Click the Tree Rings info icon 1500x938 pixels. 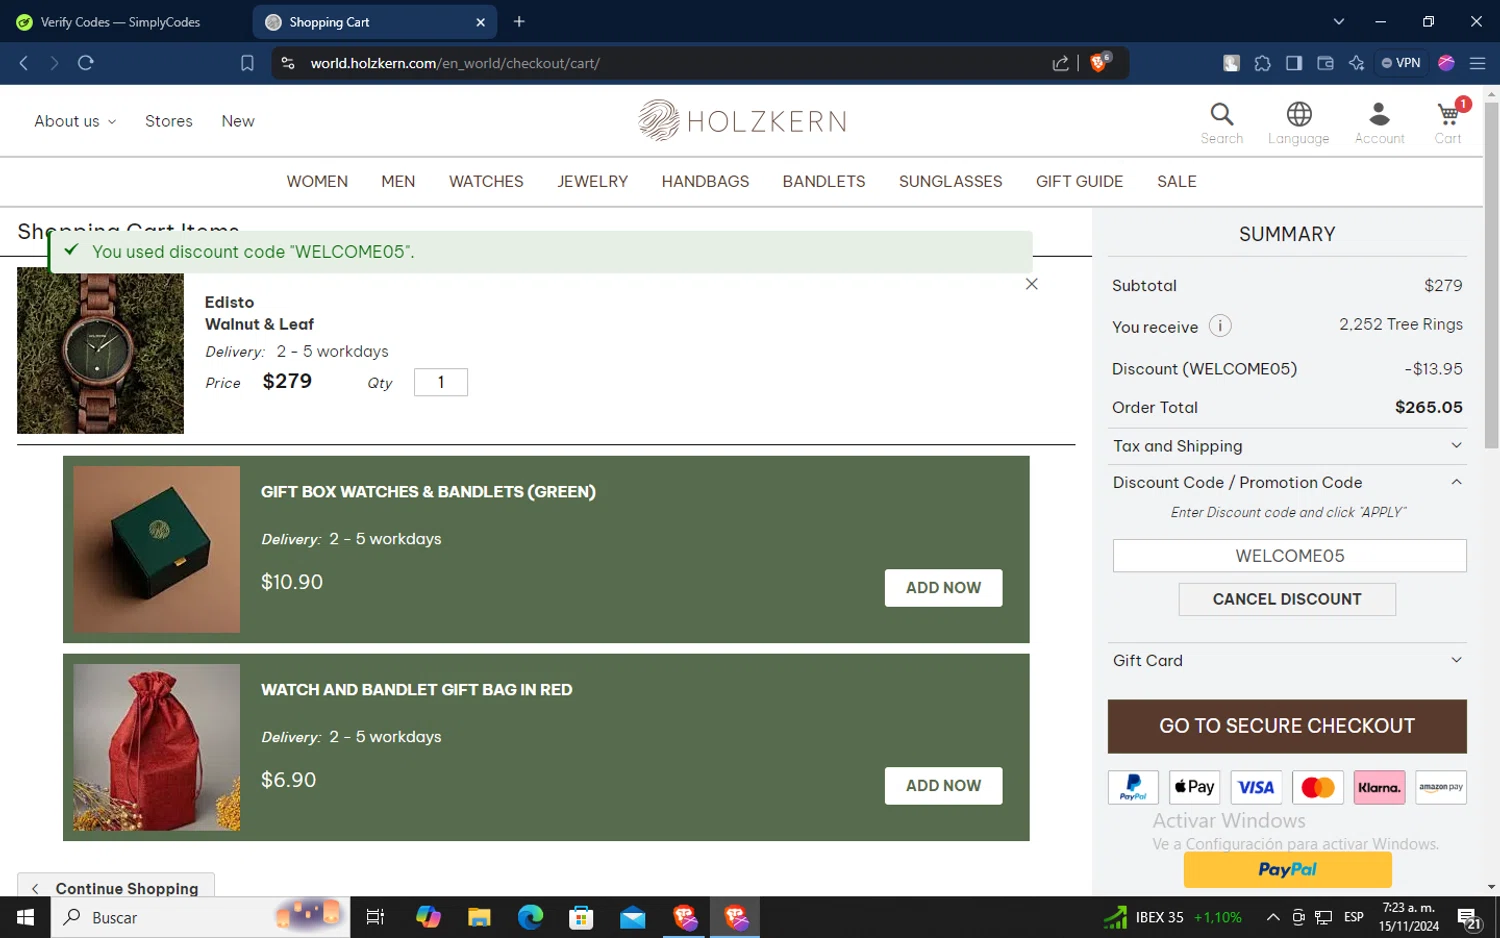(1220, 326)
